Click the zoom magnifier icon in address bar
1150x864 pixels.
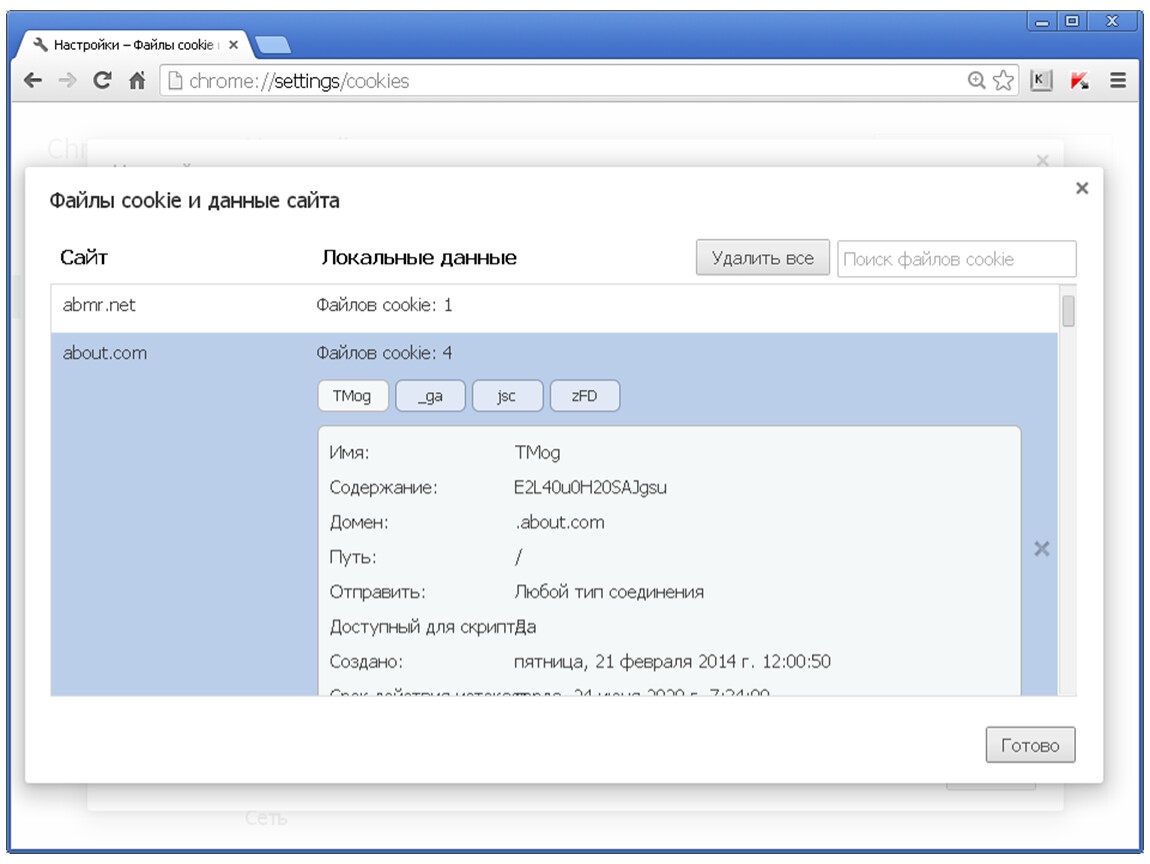click(x=976, y=80)
